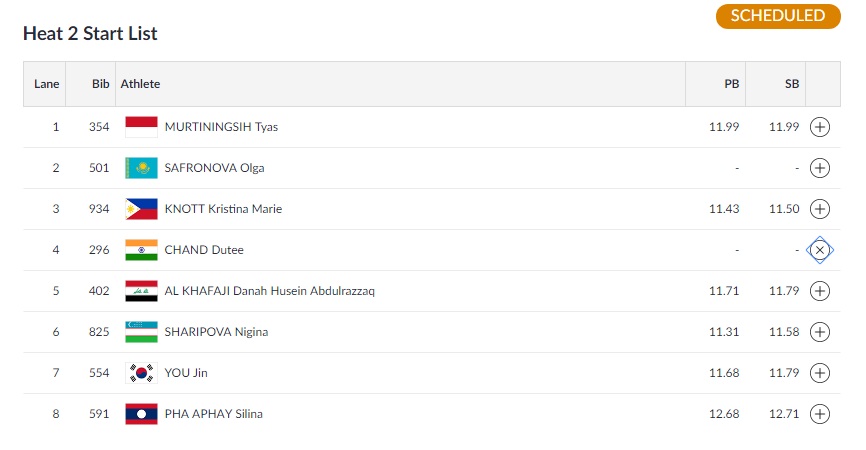
Task: Expand details for SAFRONOVA Olga row
Action: tap(820, 168)
